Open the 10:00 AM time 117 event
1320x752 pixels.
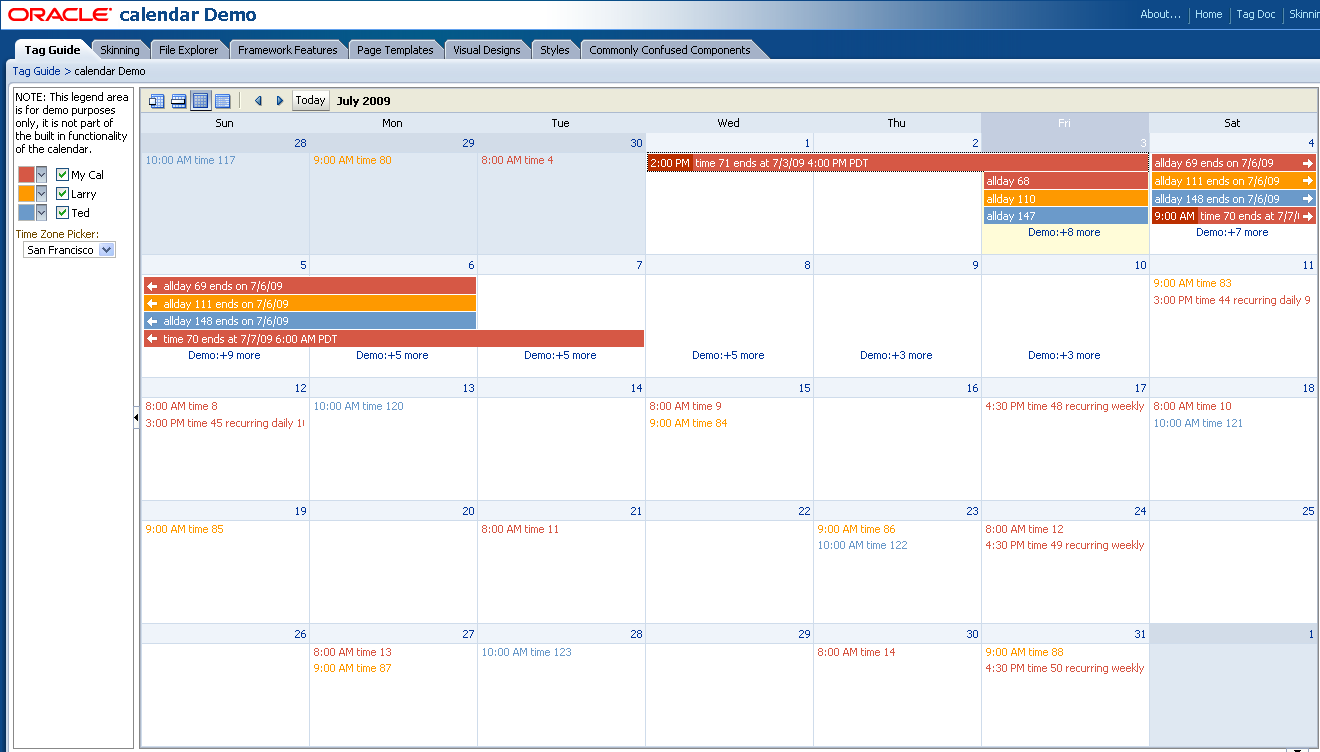(x=191, y=160)
